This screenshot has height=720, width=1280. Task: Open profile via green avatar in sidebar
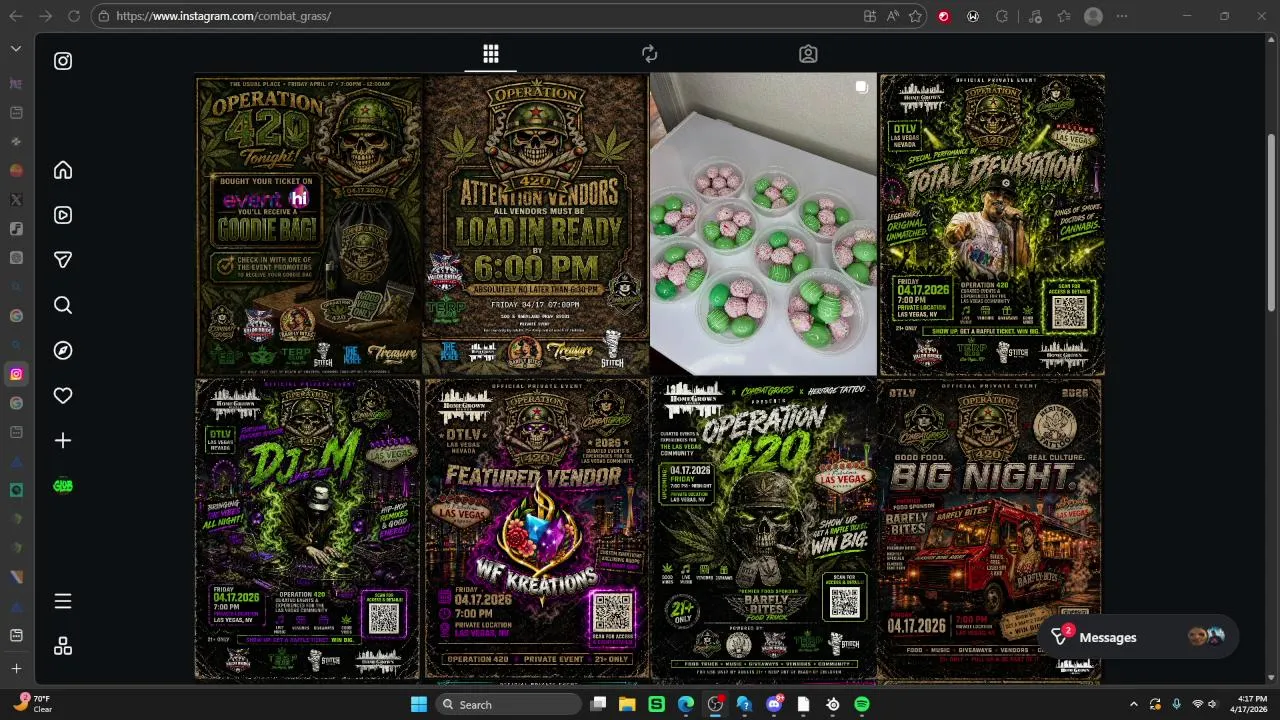63,486
